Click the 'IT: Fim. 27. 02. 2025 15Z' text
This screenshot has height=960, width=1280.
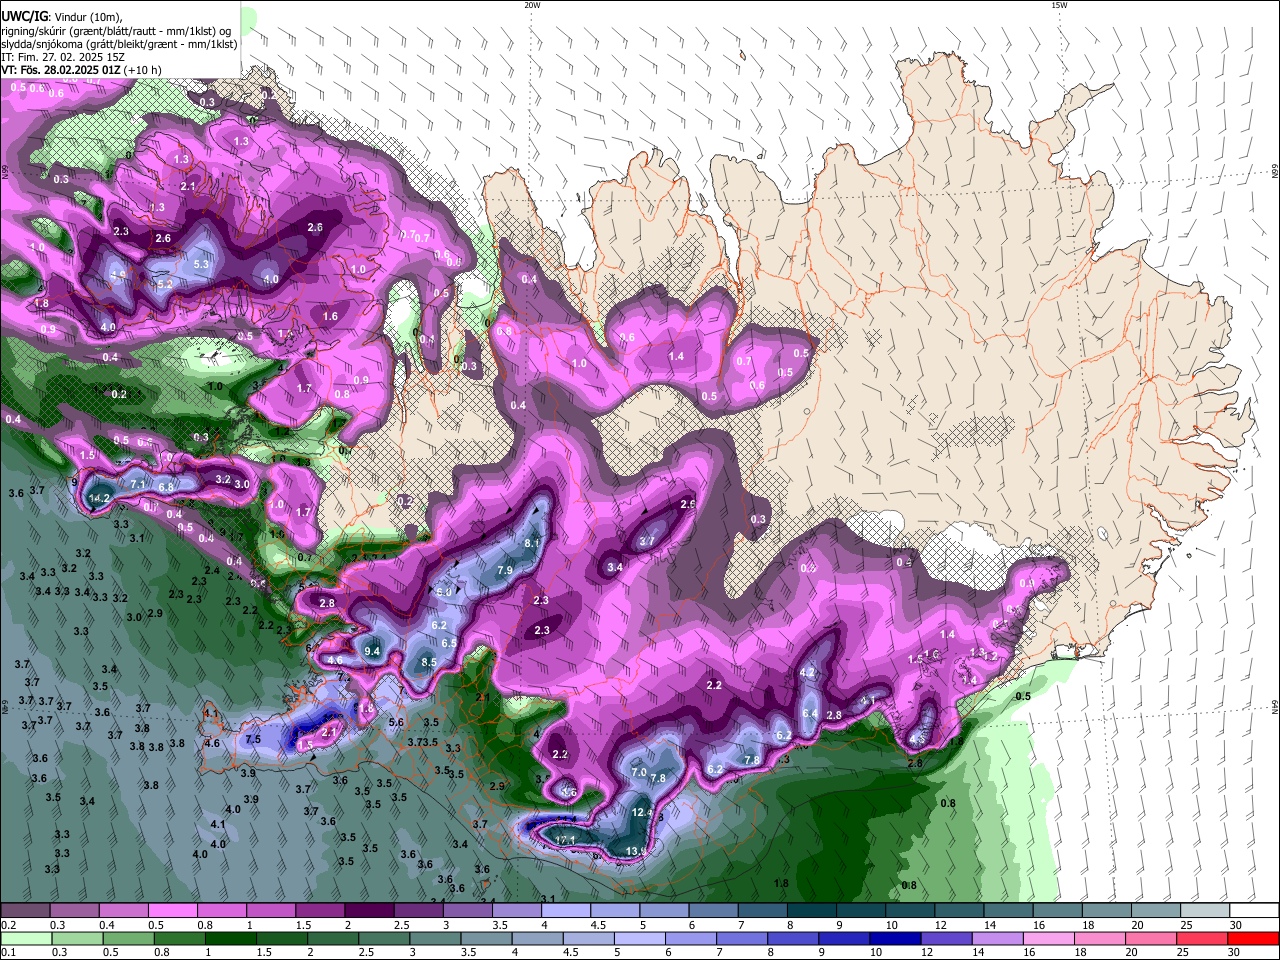point(62,57)
